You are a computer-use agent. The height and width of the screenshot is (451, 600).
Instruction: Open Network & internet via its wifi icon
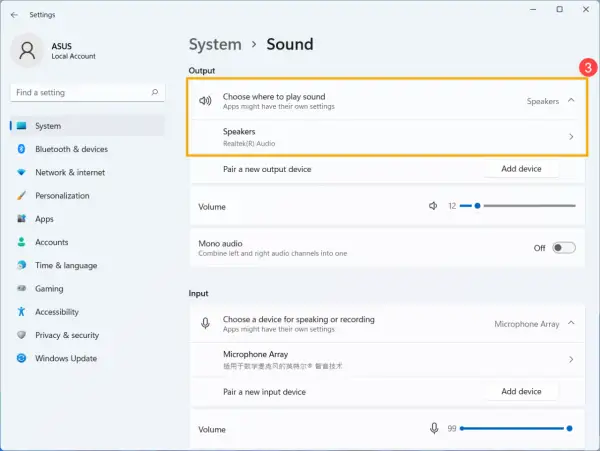tap(21, 172)
